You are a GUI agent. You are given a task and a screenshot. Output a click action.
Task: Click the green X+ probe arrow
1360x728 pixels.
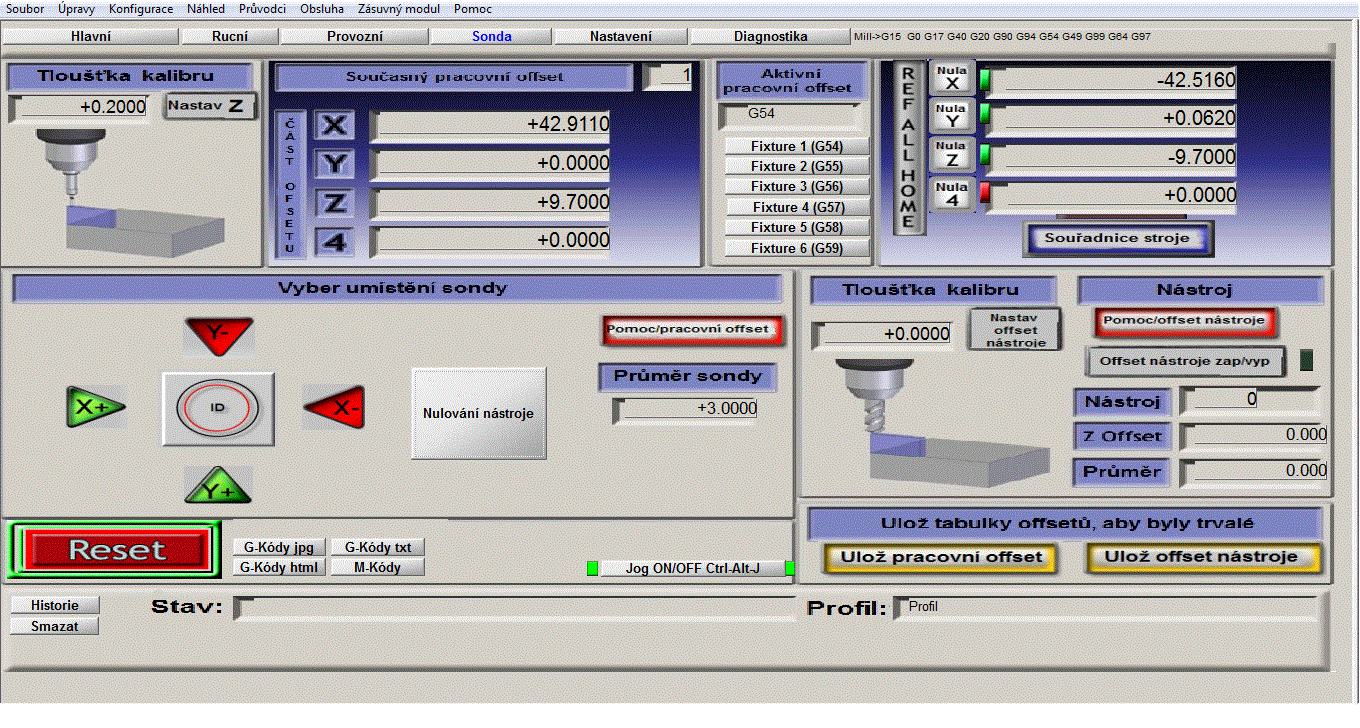coord(95,407)
